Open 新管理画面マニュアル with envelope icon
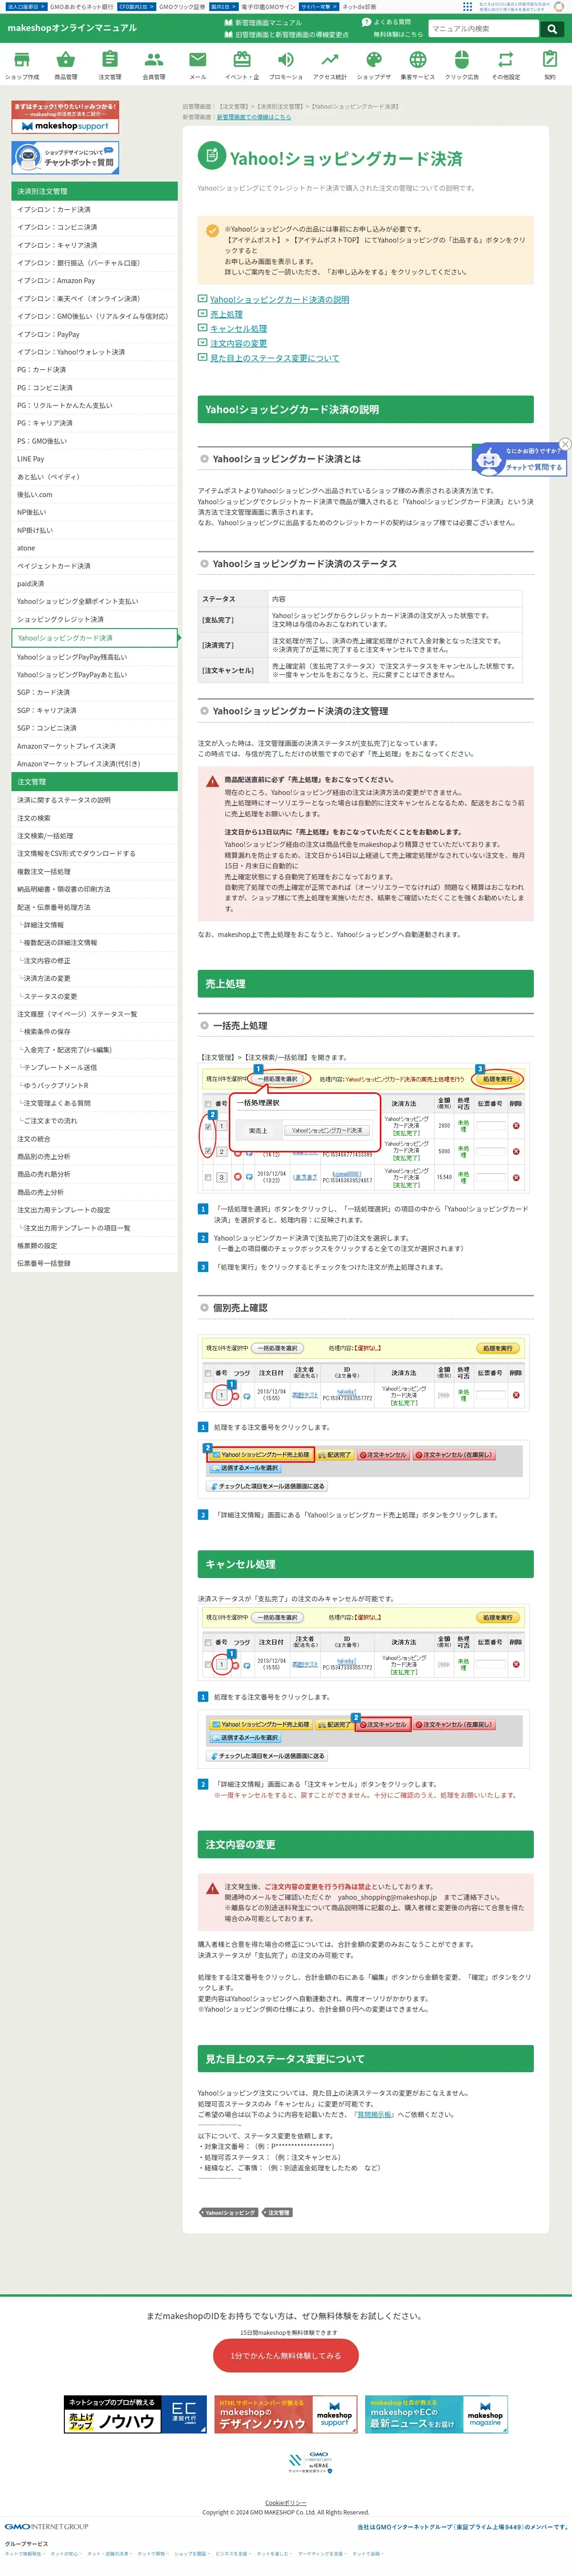The image size is (572, 2576). tap(263, 22)
